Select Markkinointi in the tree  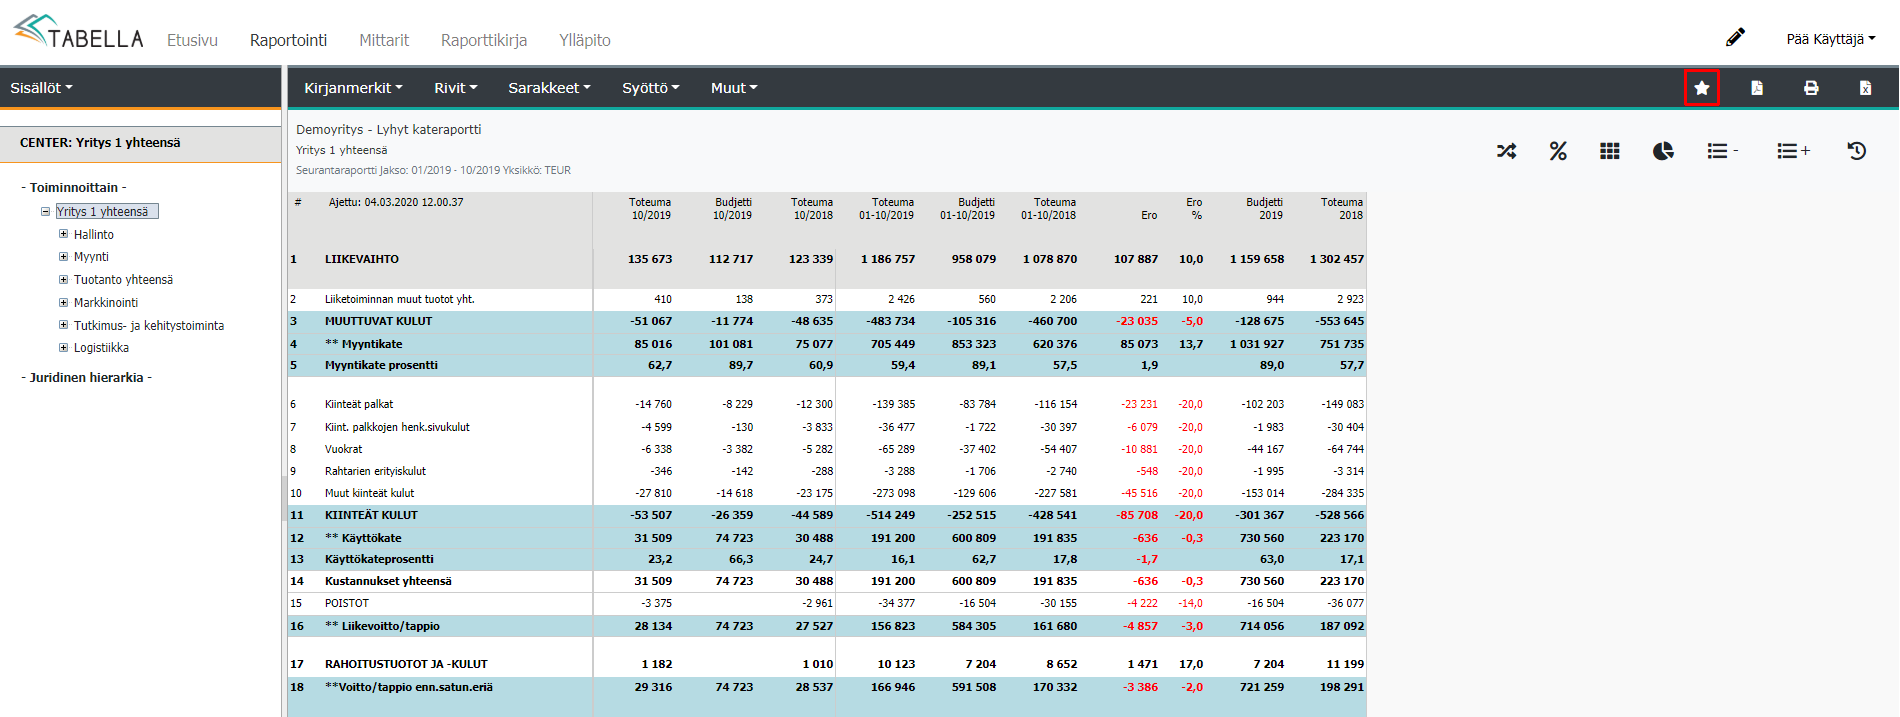point(106,303)
